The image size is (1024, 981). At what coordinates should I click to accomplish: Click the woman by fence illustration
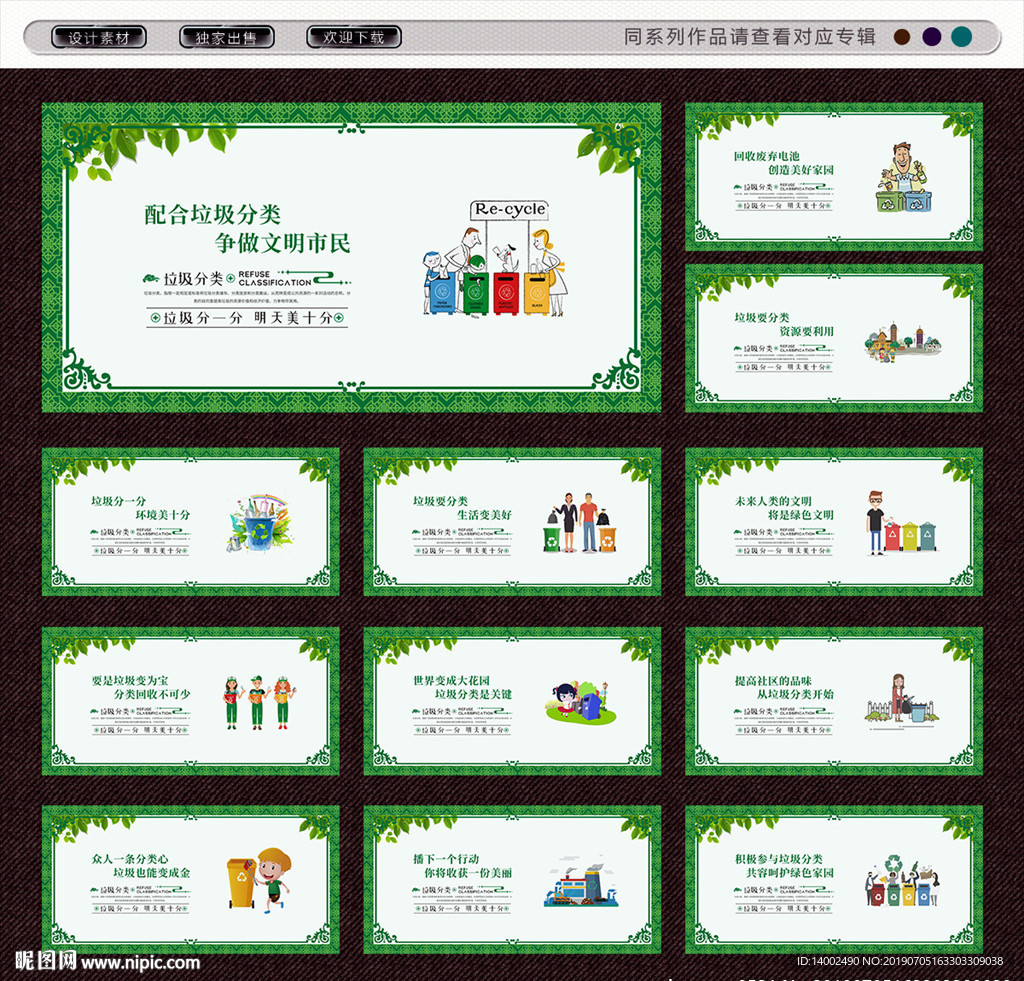[x=901, y=698]
